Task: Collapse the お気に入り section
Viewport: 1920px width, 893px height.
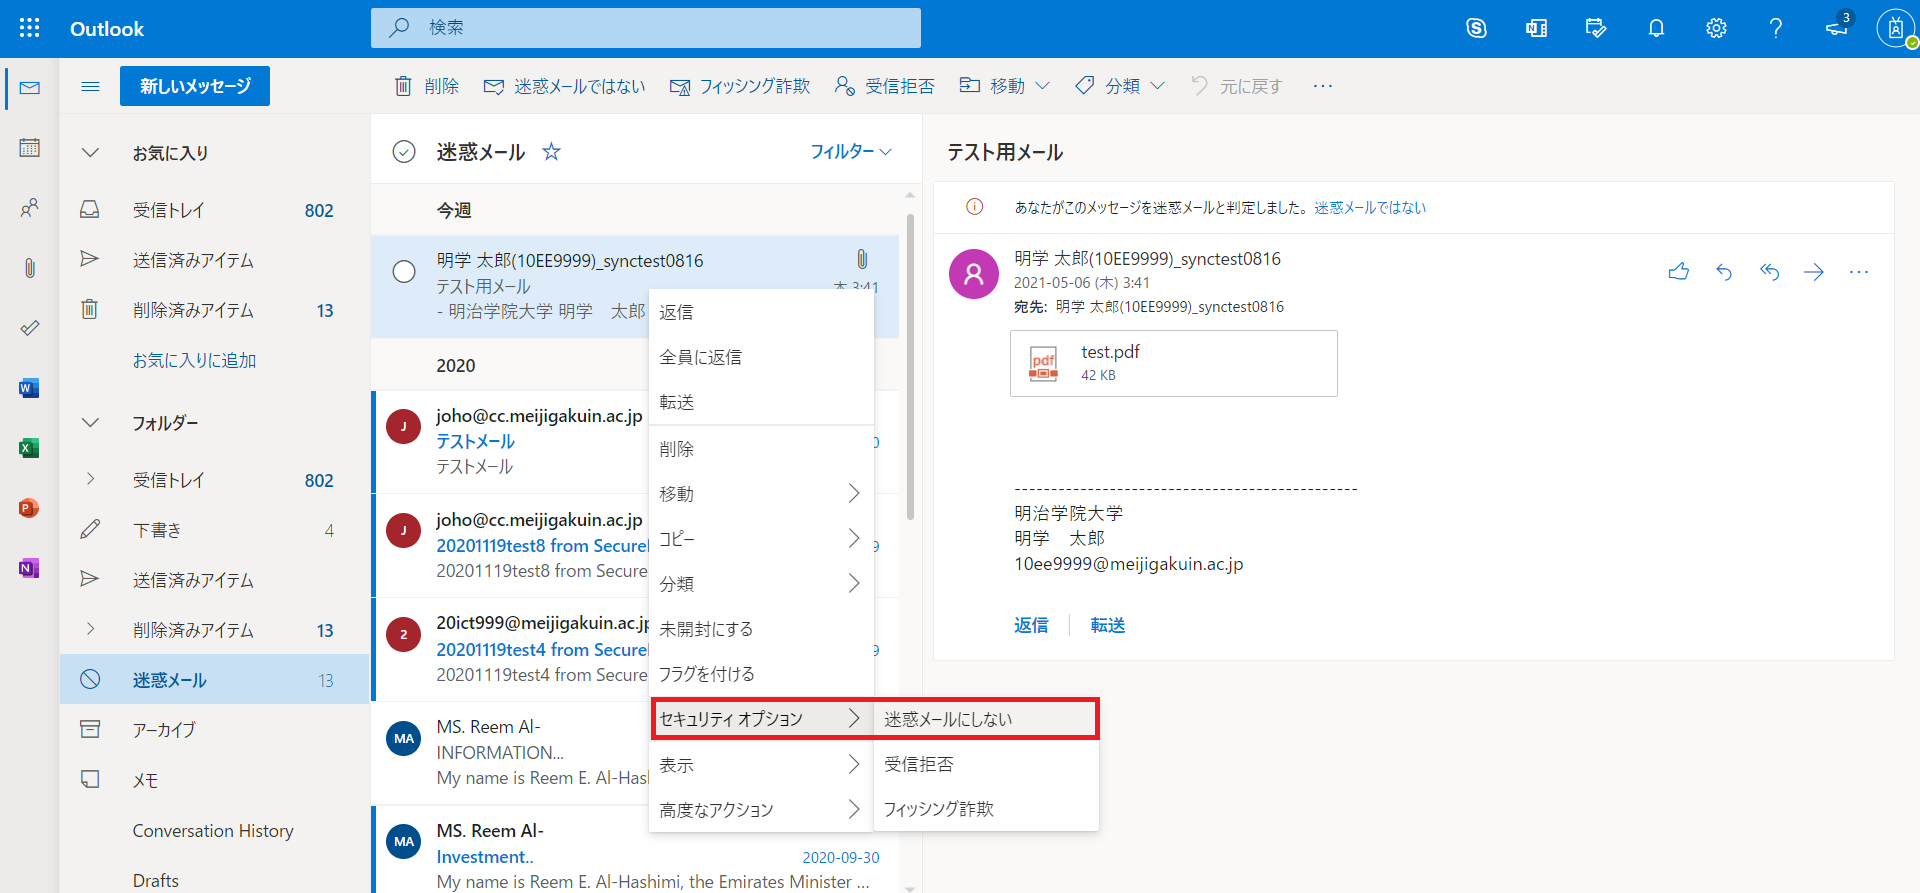Action: click(x=90, y=153)
